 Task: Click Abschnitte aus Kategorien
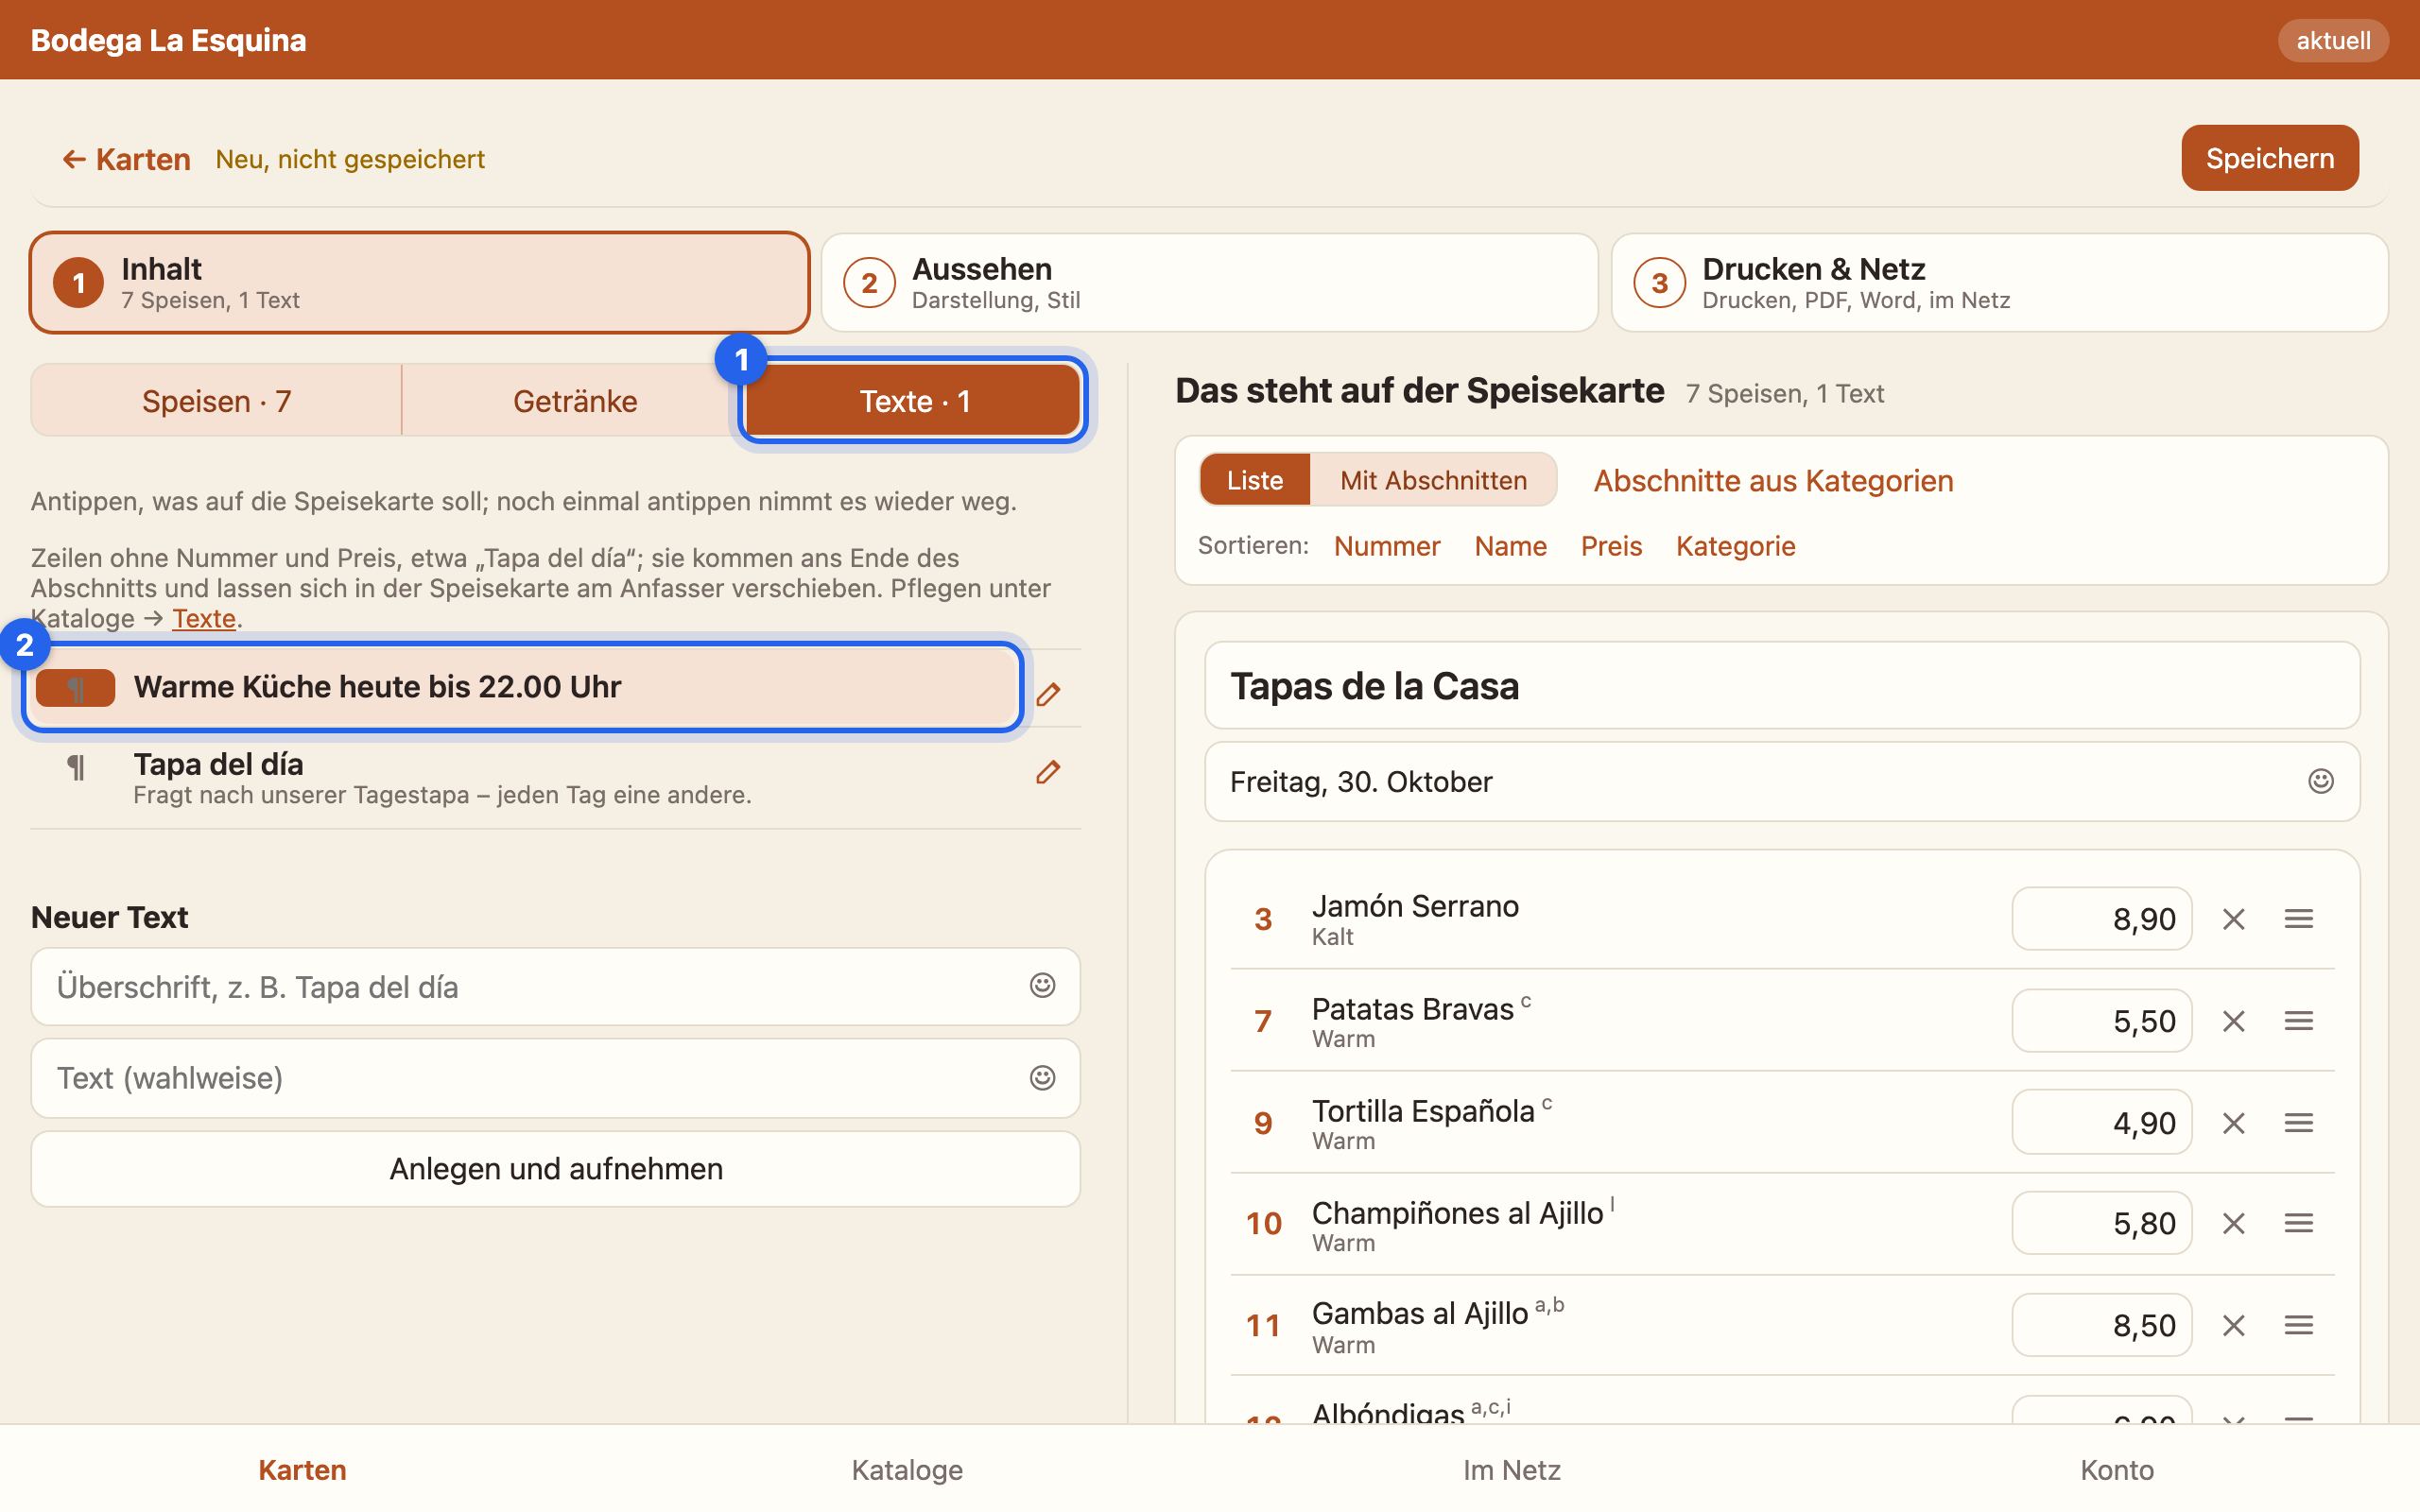1773,480
